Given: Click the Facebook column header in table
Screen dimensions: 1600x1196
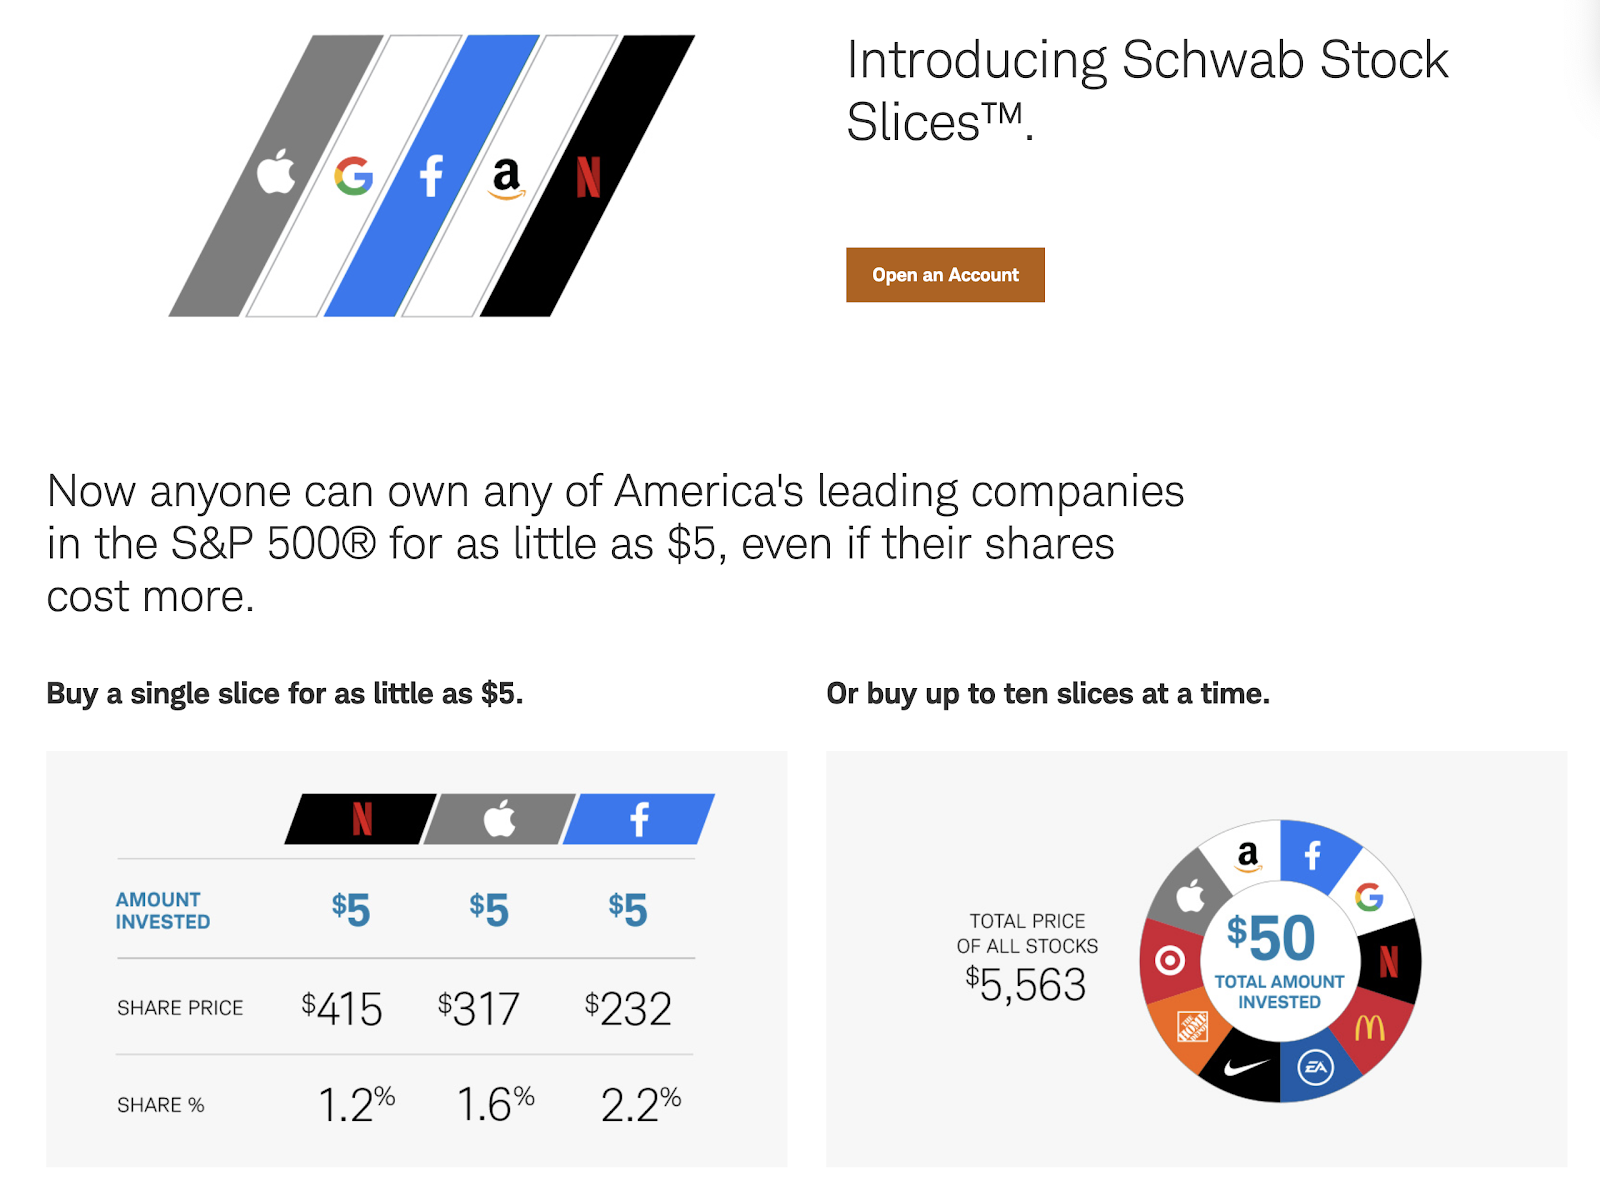Looking at the screenshot, I should pos(639,819).
